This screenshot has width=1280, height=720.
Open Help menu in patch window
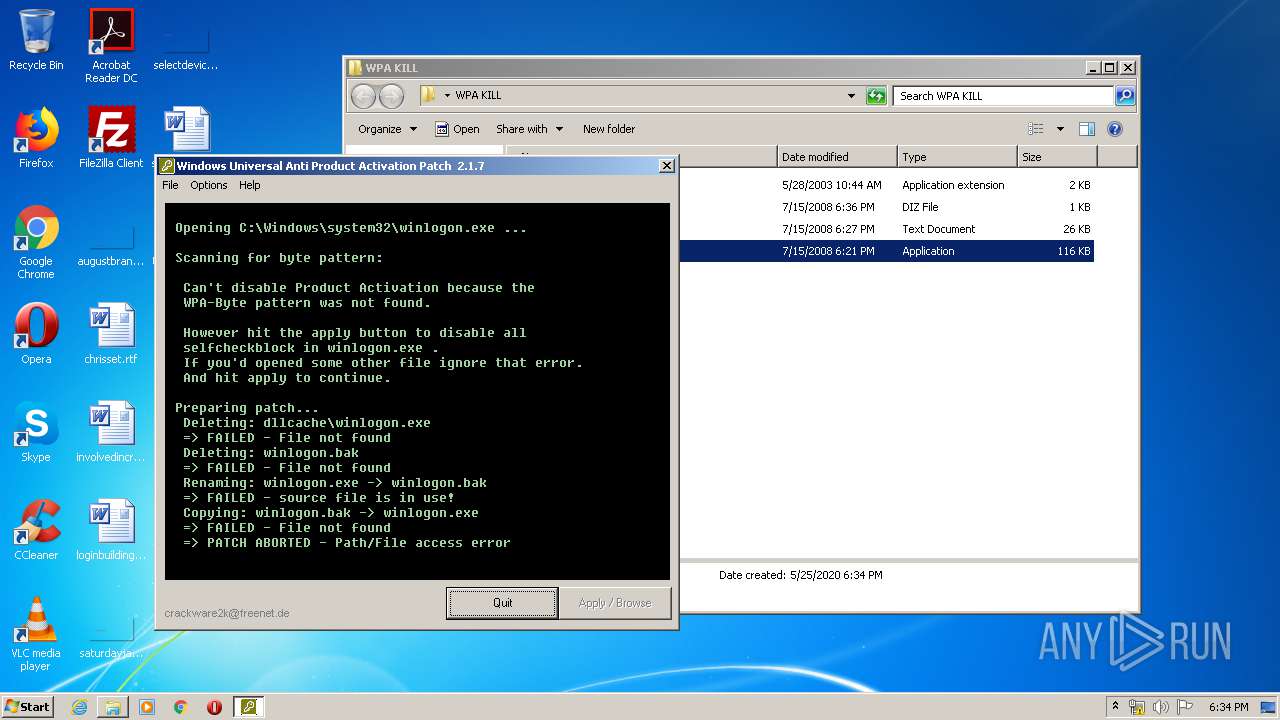[x=249, y=185]
